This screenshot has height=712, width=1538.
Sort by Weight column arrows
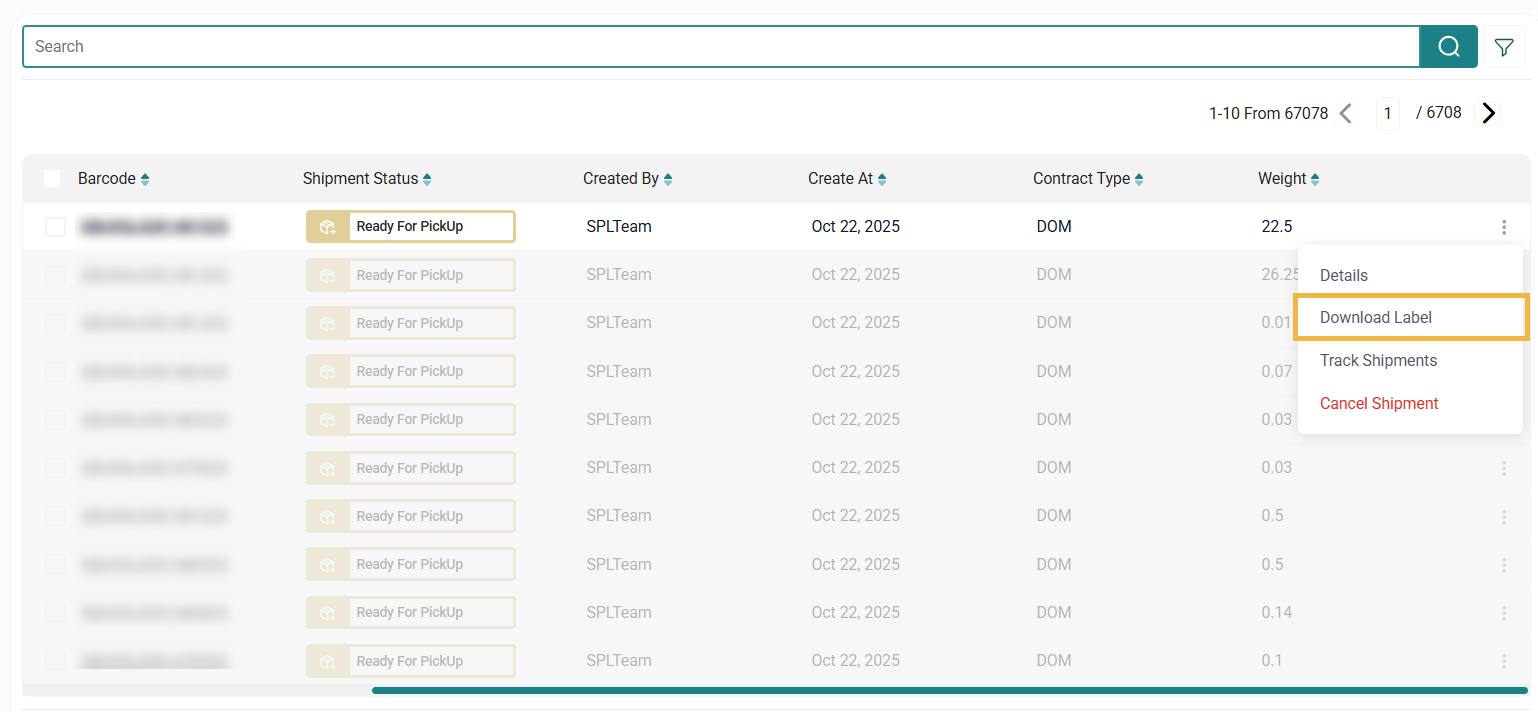pyautogui.click(x=1315, y=179)
